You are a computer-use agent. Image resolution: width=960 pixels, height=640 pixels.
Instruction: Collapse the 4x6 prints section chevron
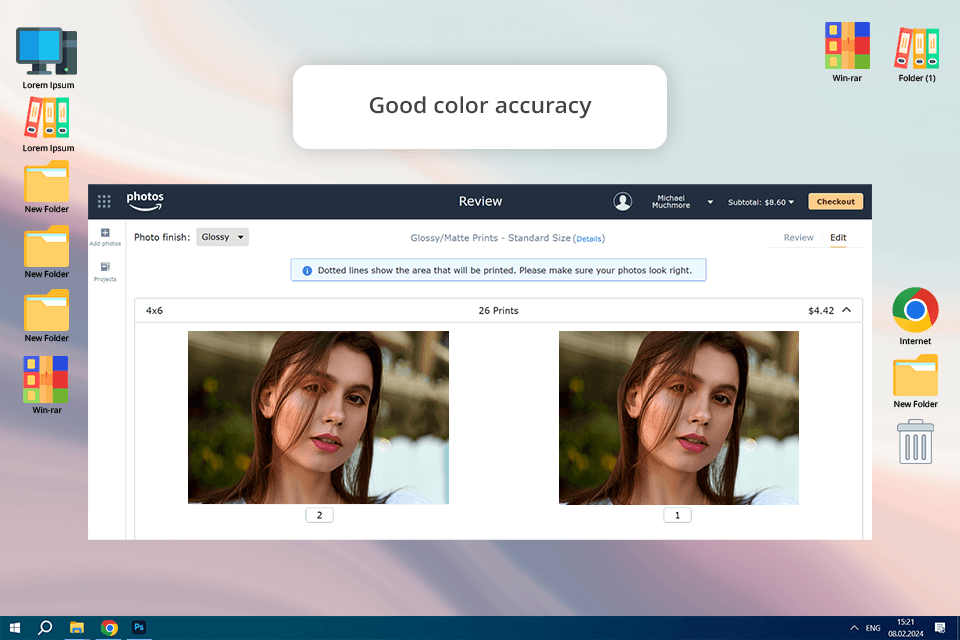click(x=847, y=310)
